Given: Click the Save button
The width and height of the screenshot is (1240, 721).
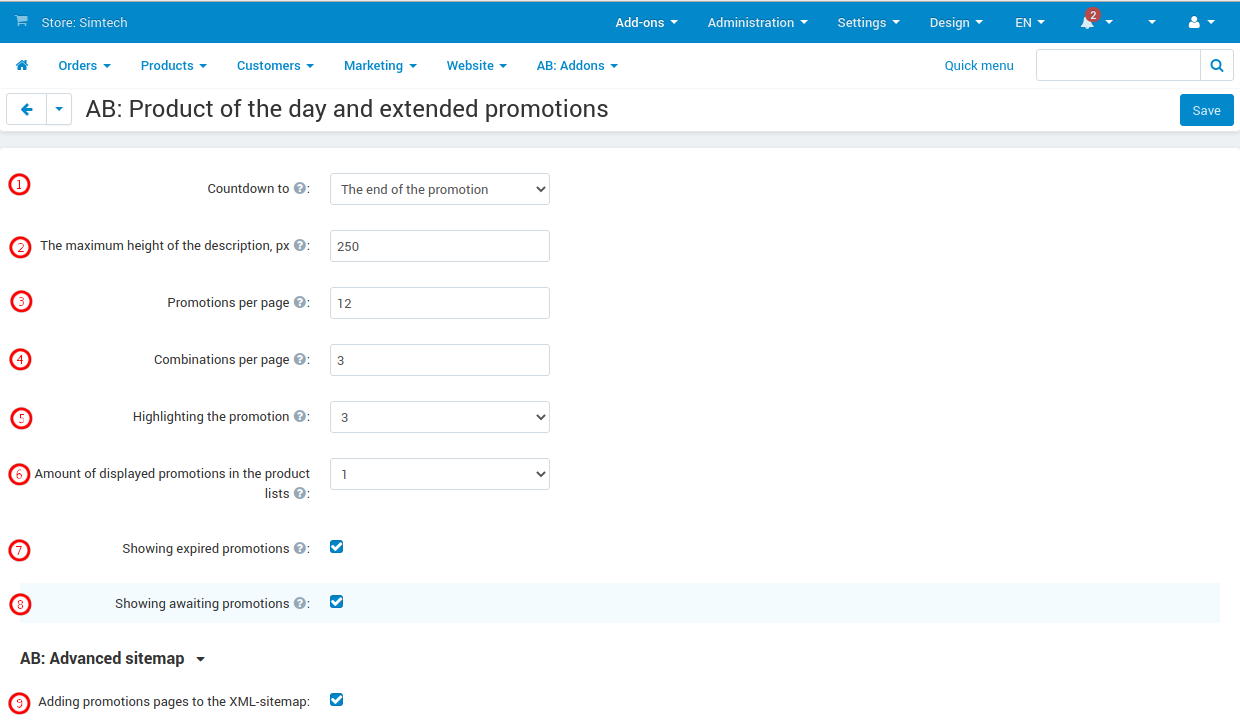Looking at the screenshot, I should point(1206,110).
